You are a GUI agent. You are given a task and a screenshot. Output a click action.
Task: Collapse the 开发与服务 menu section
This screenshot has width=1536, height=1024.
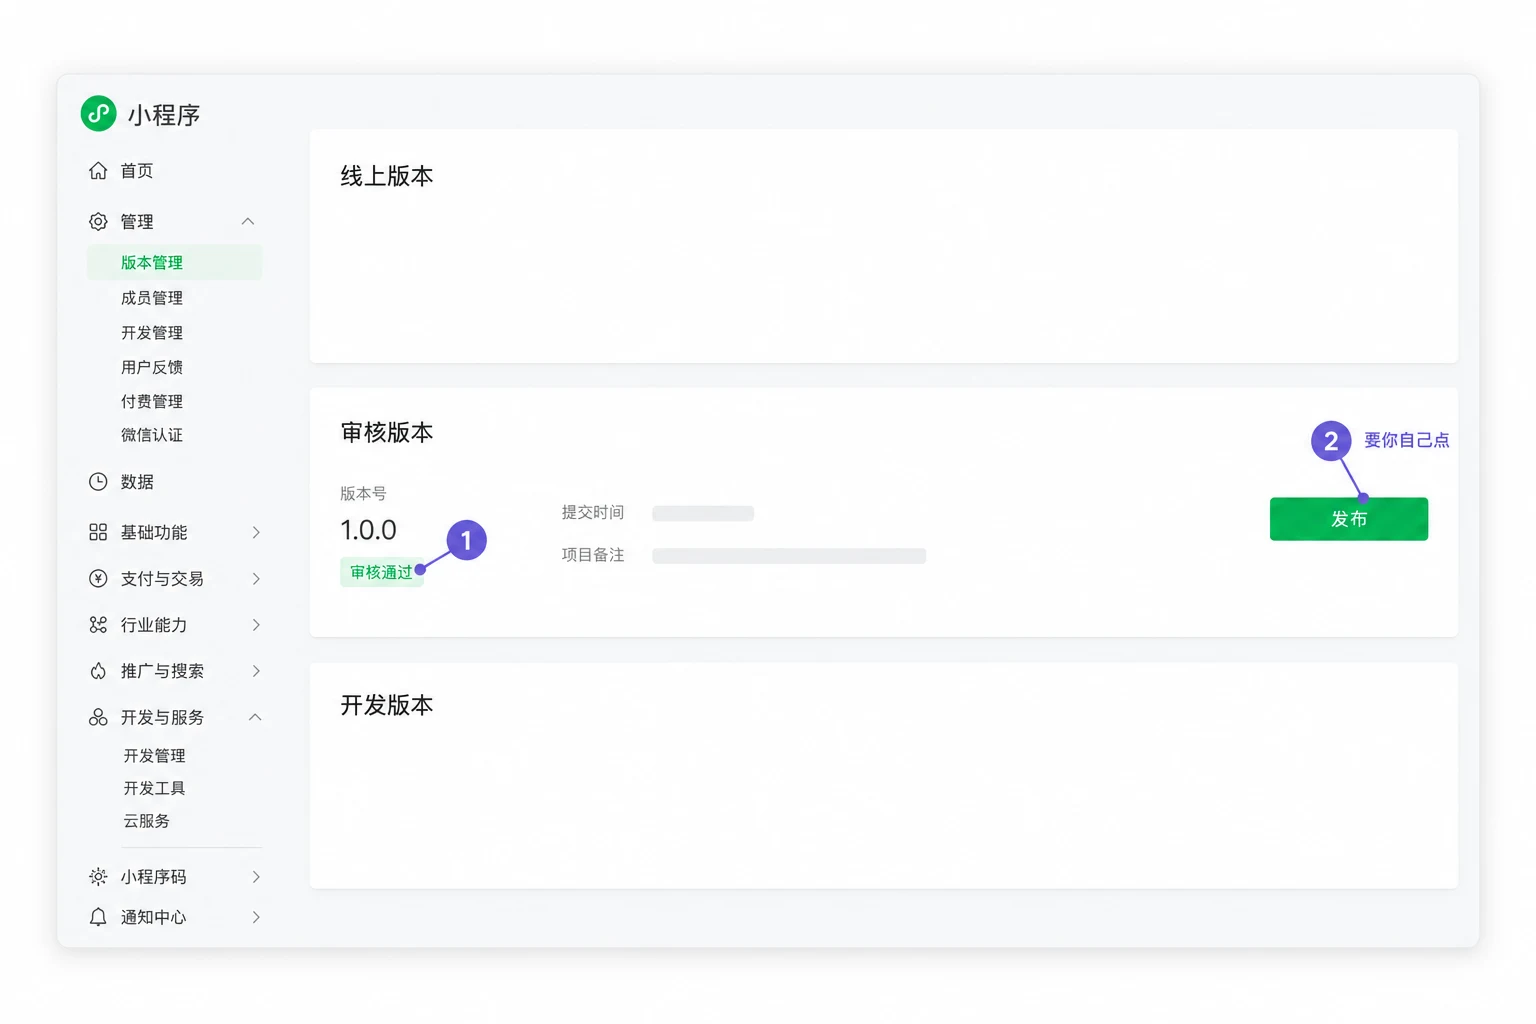(x=255, y=717)
